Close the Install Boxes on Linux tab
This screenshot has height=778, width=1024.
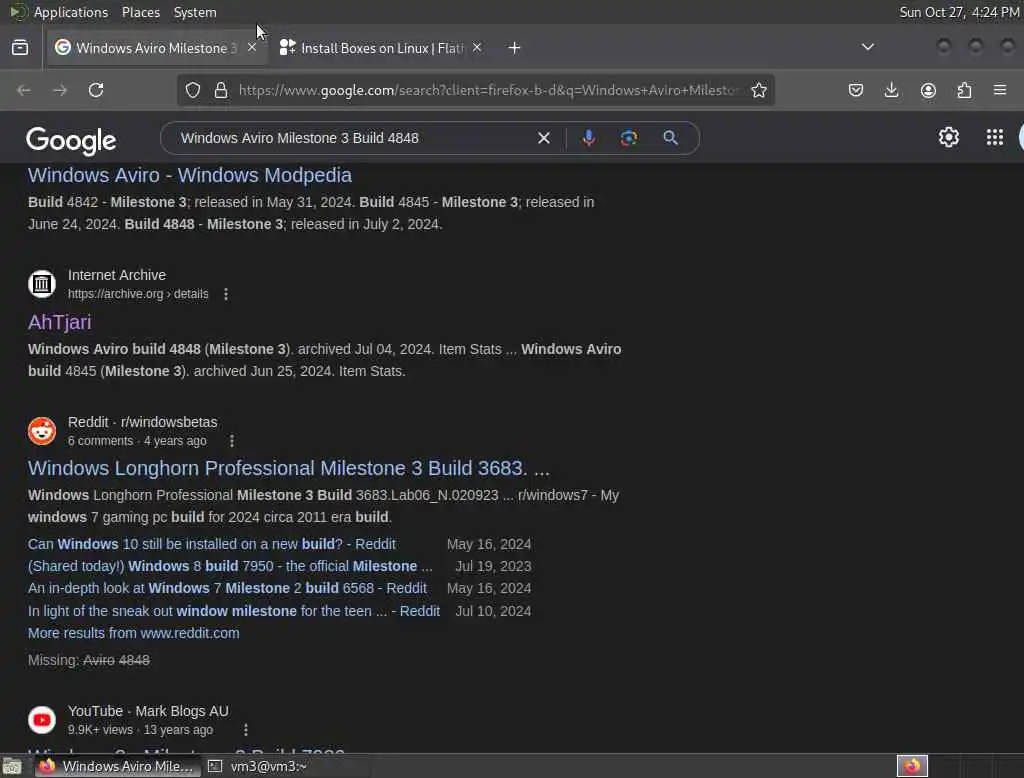pos(477,47)
